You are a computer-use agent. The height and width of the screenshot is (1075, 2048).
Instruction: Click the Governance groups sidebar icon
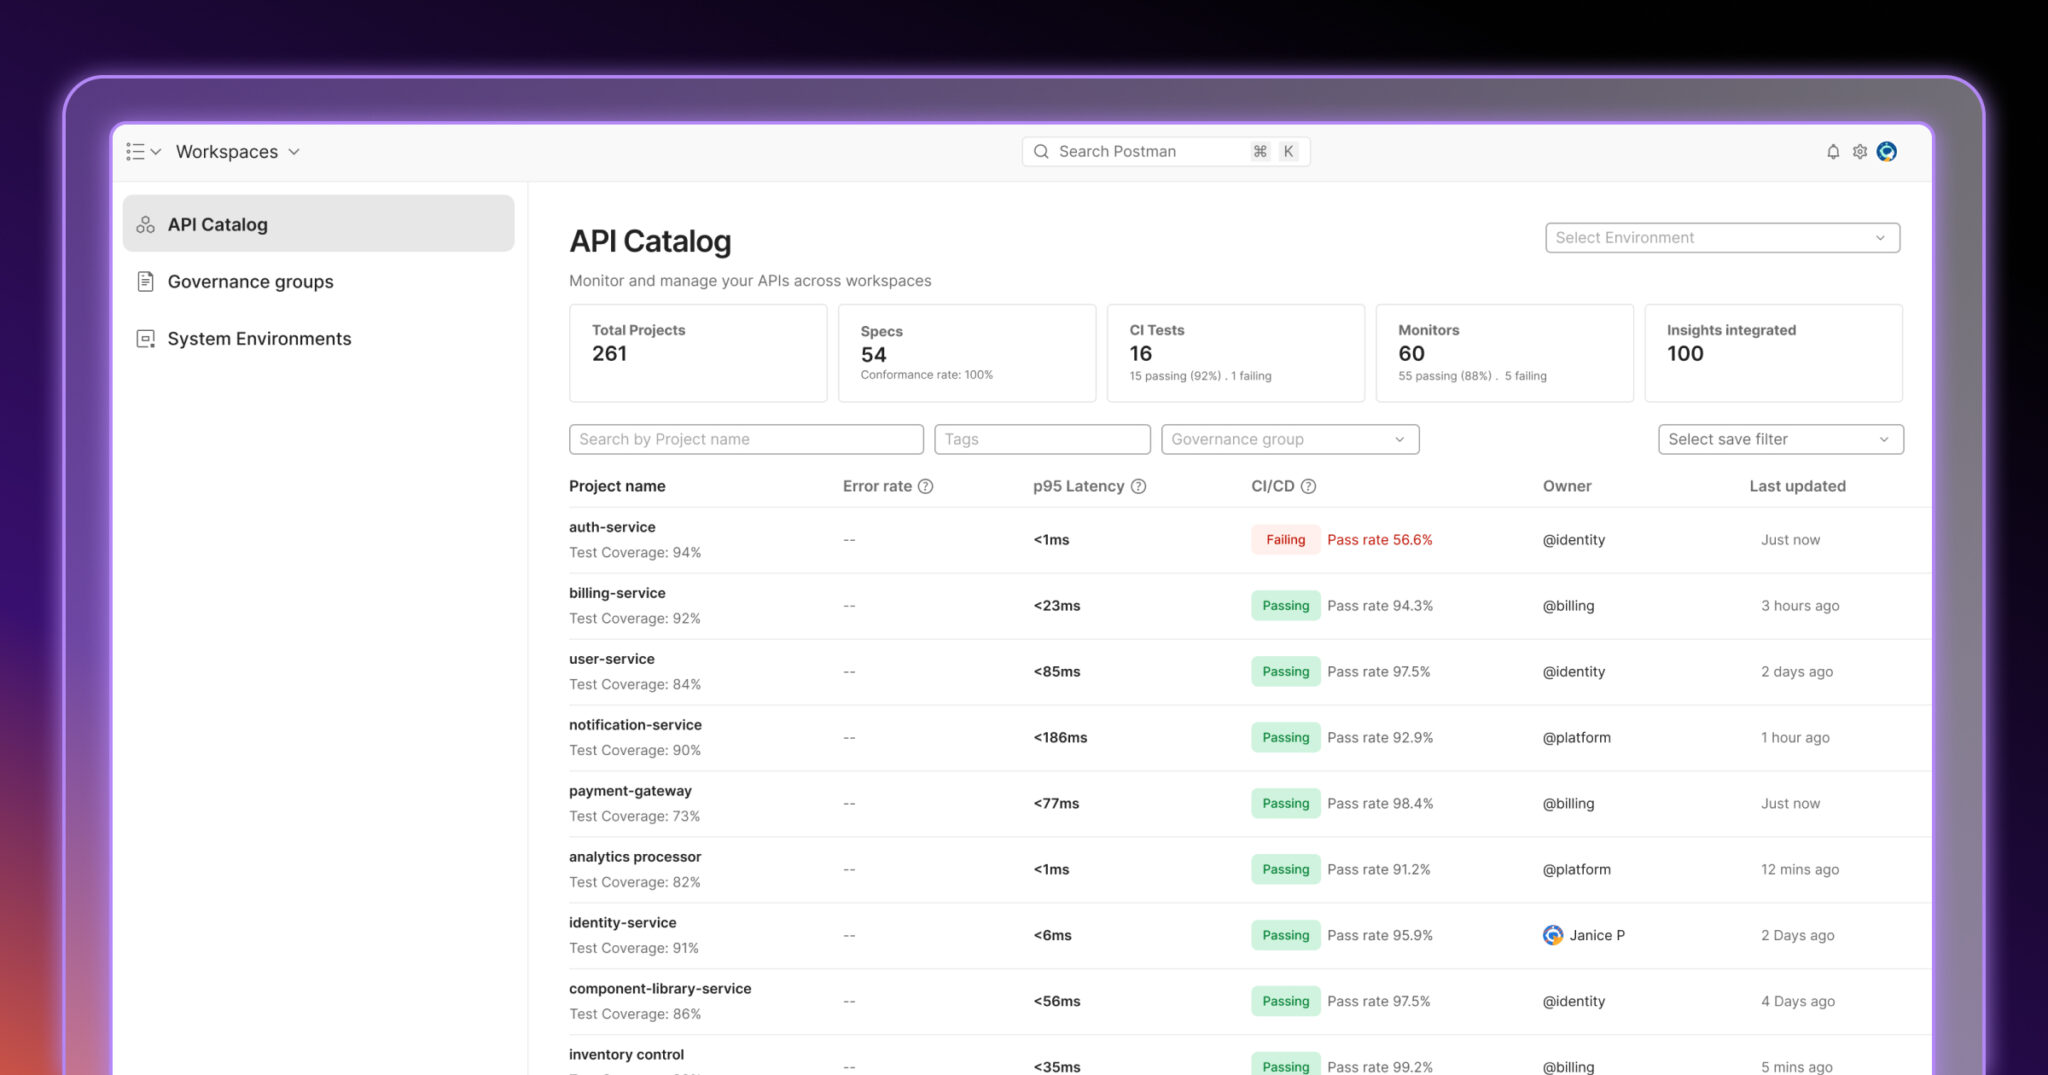[146, 282]
